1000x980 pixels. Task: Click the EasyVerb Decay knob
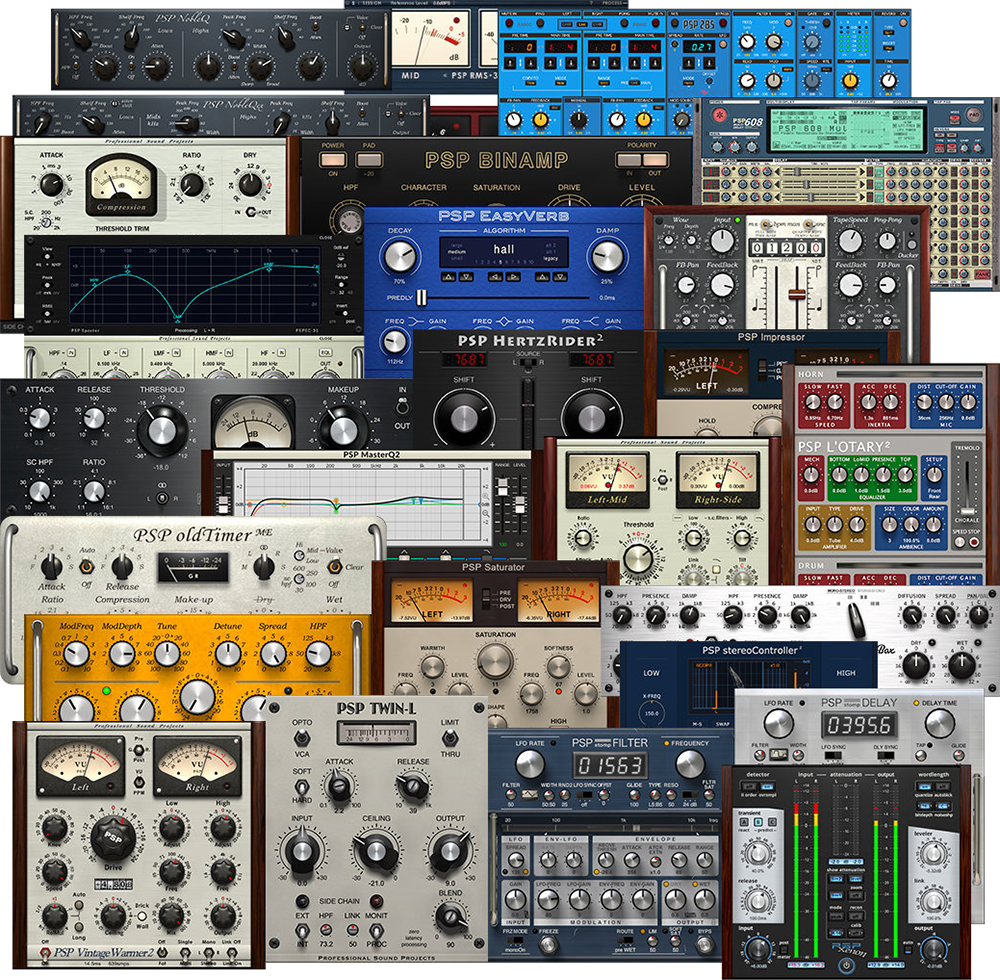point(399,258)
